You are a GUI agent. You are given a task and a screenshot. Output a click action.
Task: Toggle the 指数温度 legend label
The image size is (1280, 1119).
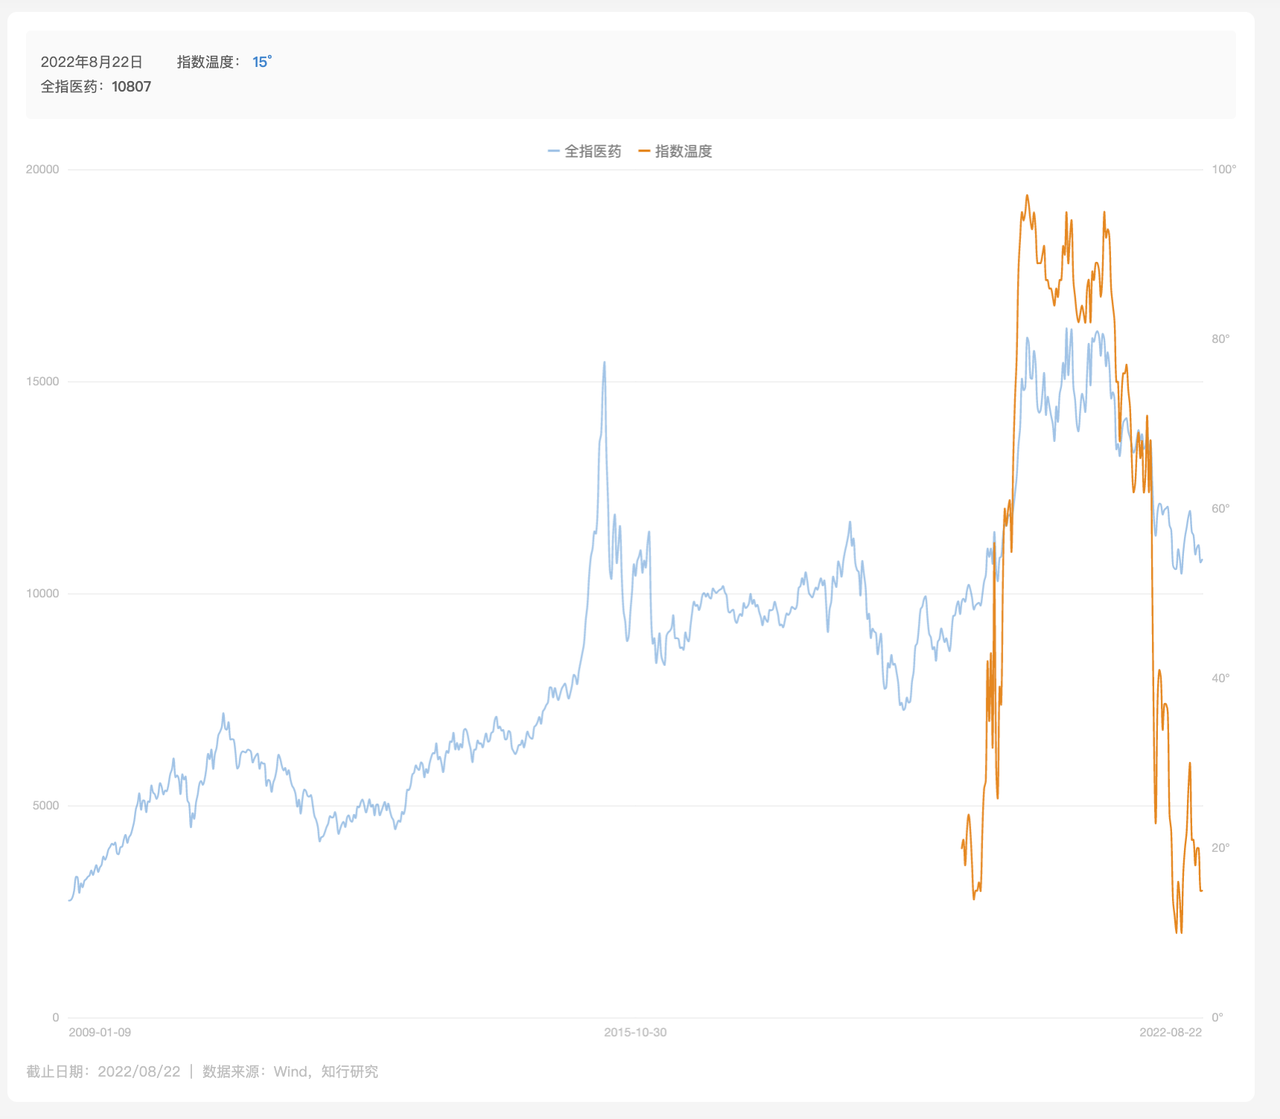(x=683, y=152)
